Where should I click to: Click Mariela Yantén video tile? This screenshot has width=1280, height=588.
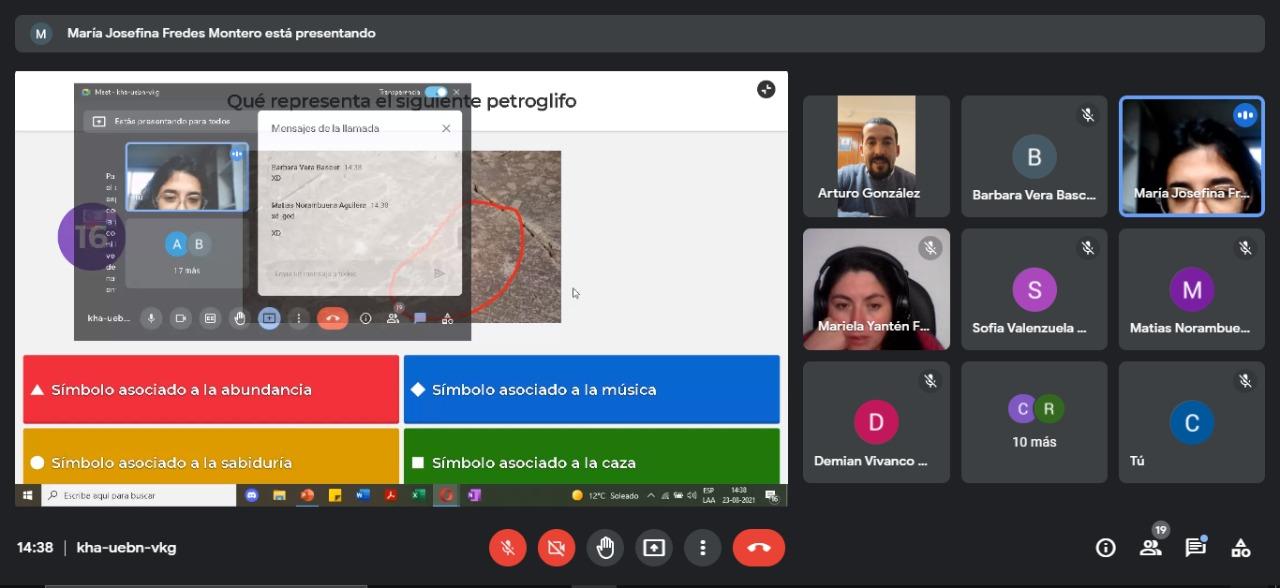tap(876, 289)
